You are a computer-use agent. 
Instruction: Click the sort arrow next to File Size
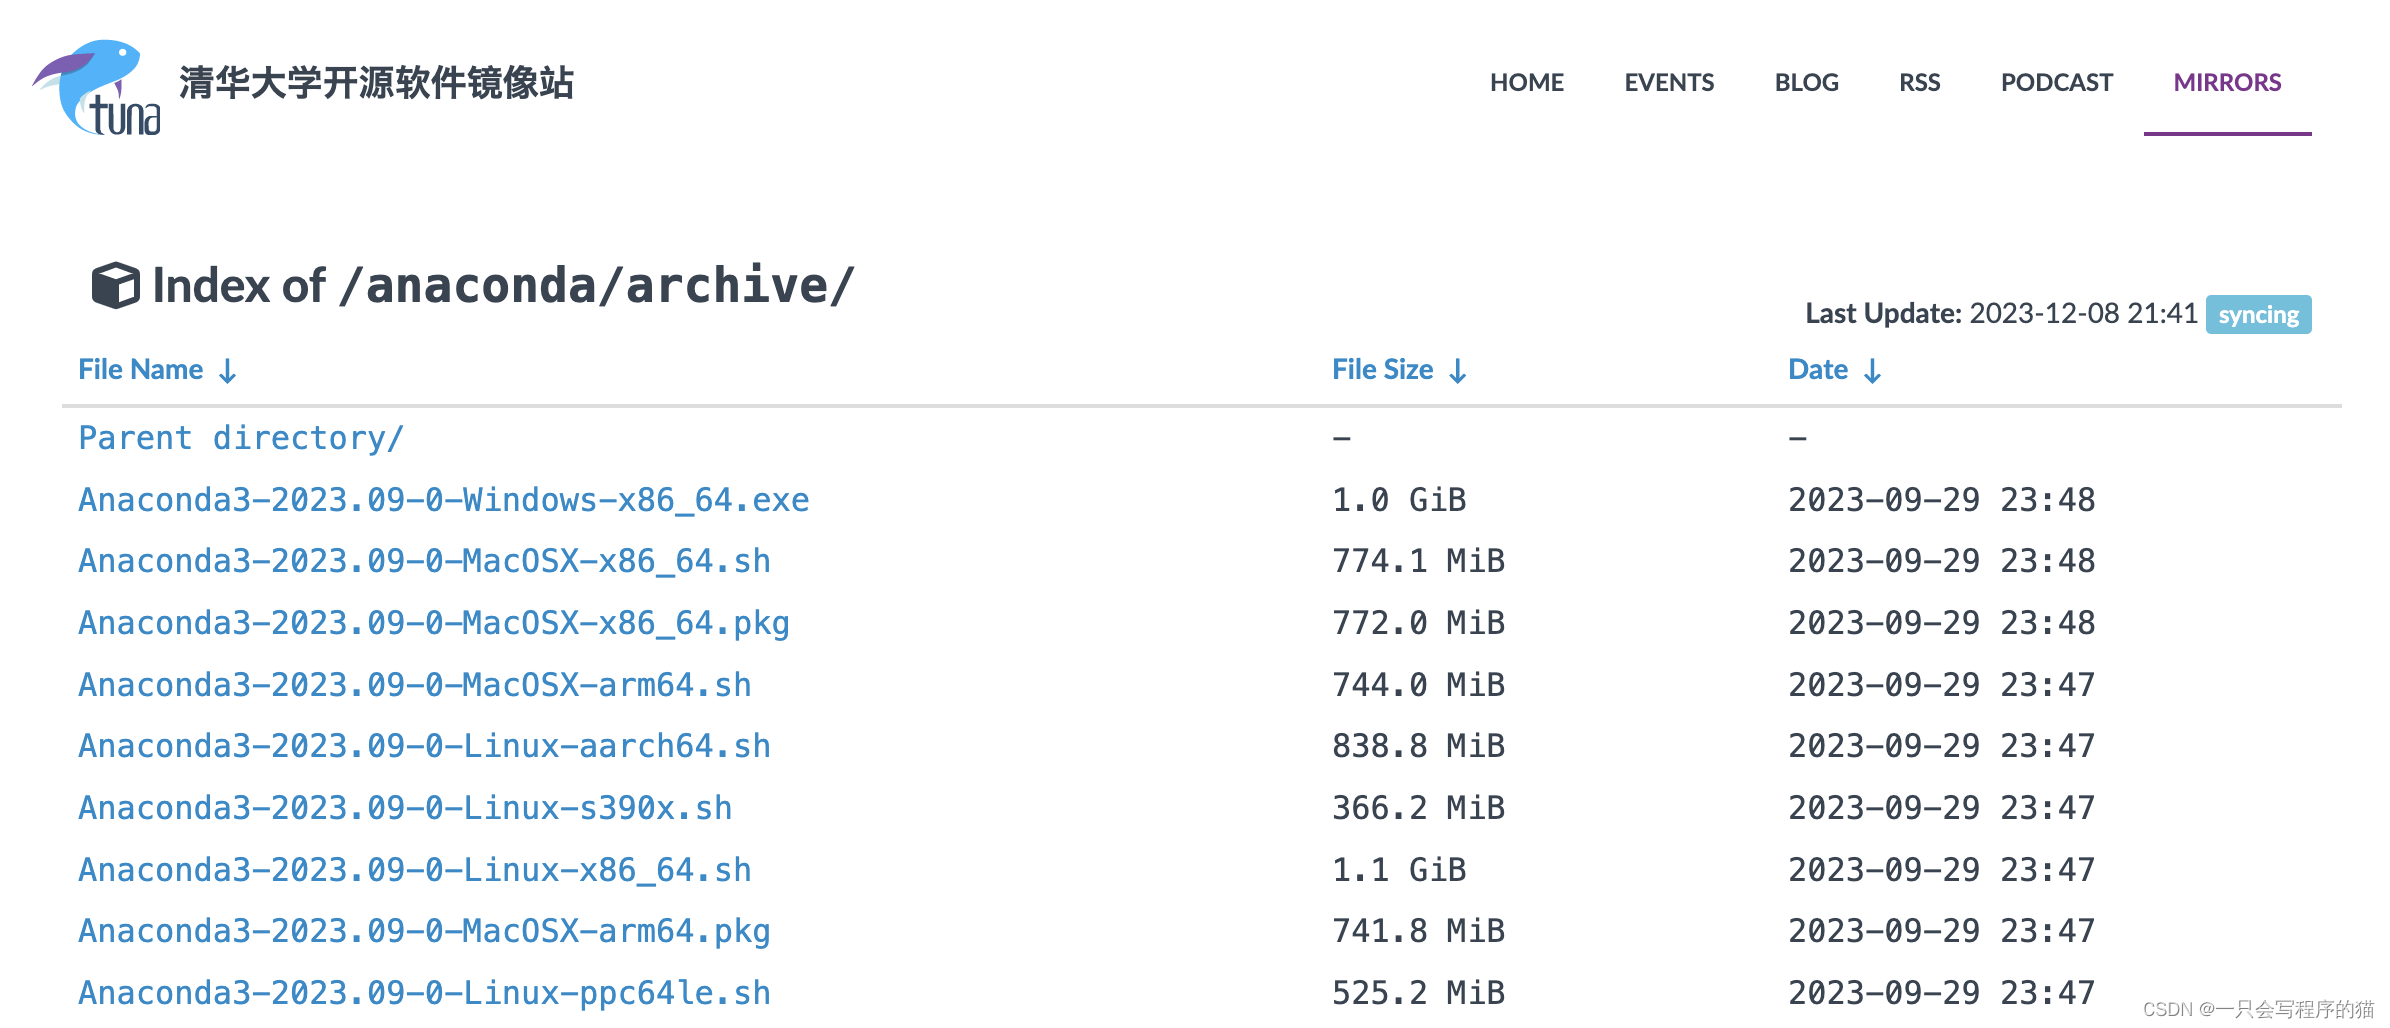click(1458, 371)
